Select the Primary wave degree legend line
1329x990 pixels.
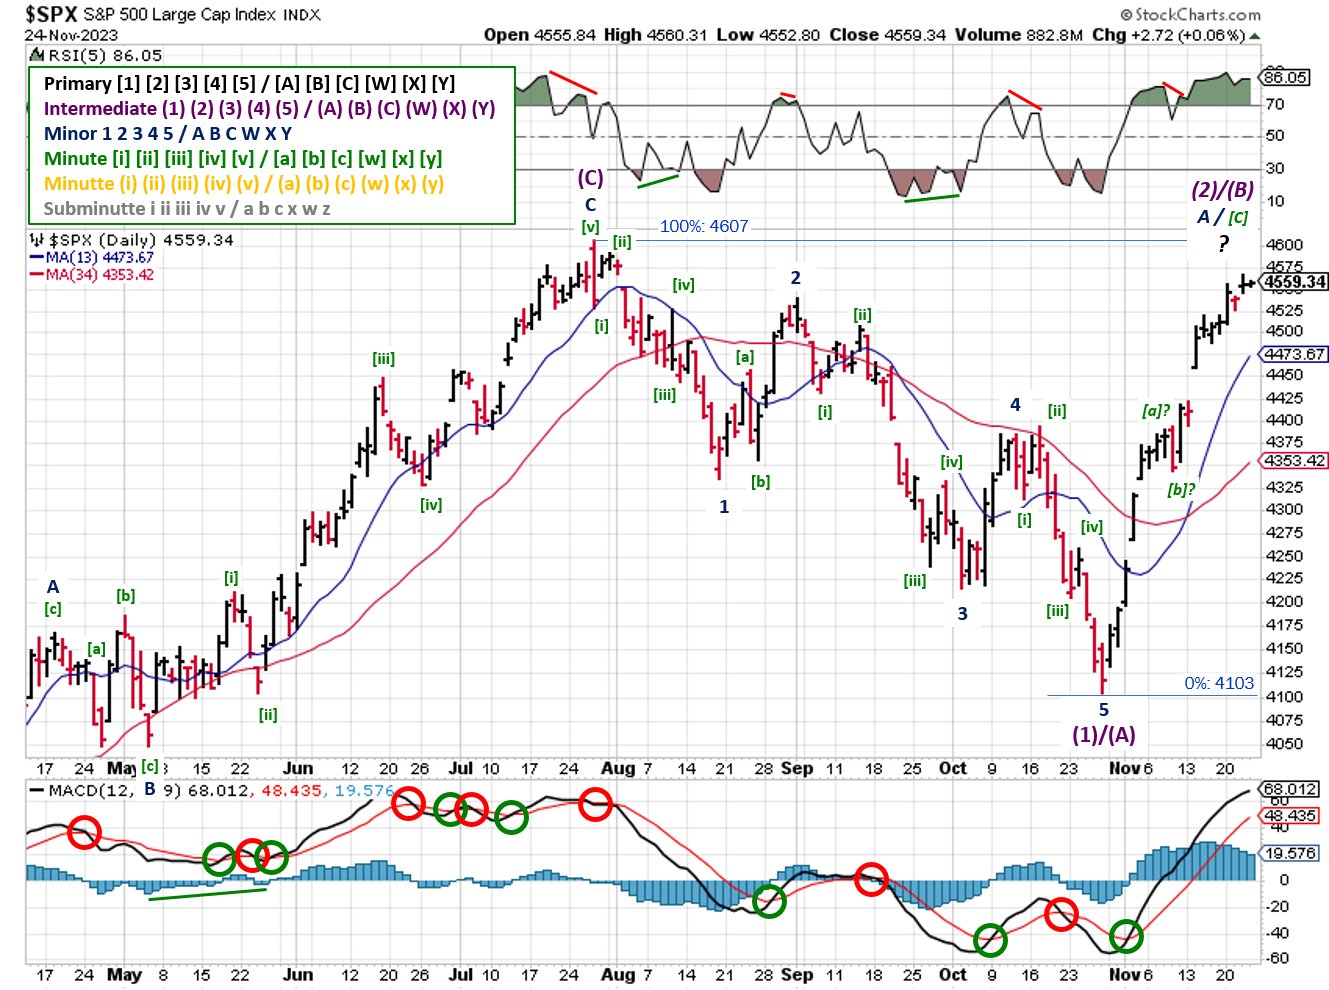pyautogui.click(x=249, y=84)
